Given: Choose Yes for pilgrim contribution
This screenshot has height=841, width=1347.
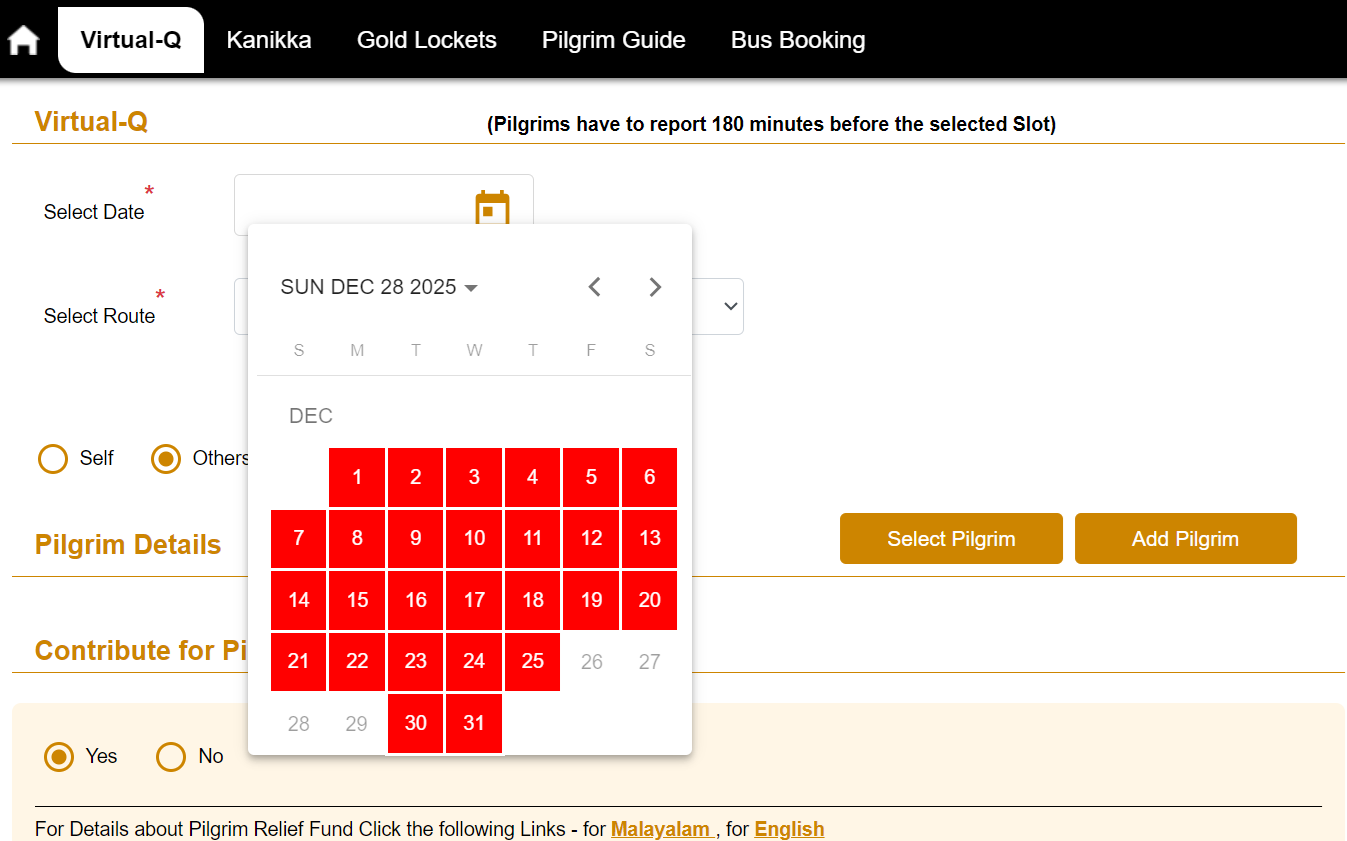Looking at the screenshot, I should click(x=60, y=757).
